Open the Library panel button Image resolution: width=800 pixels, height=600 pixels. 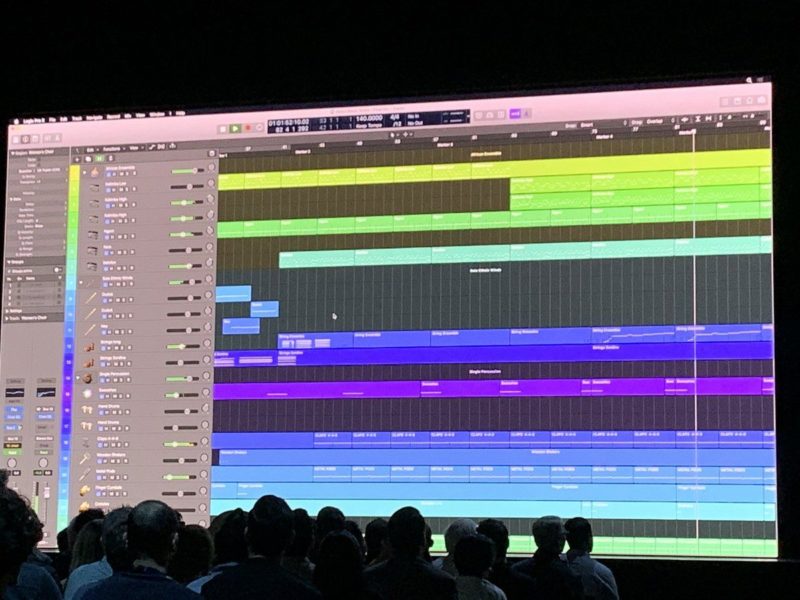coord(16,139)
